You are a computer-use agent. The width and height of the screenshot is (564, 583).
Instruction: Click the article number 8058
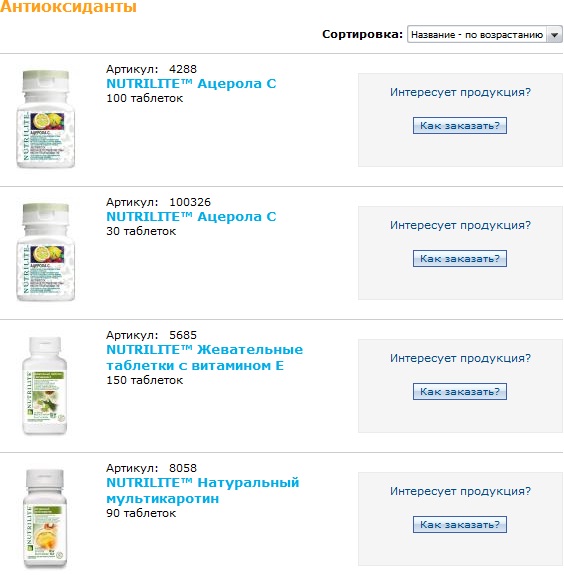coord(183,468)
